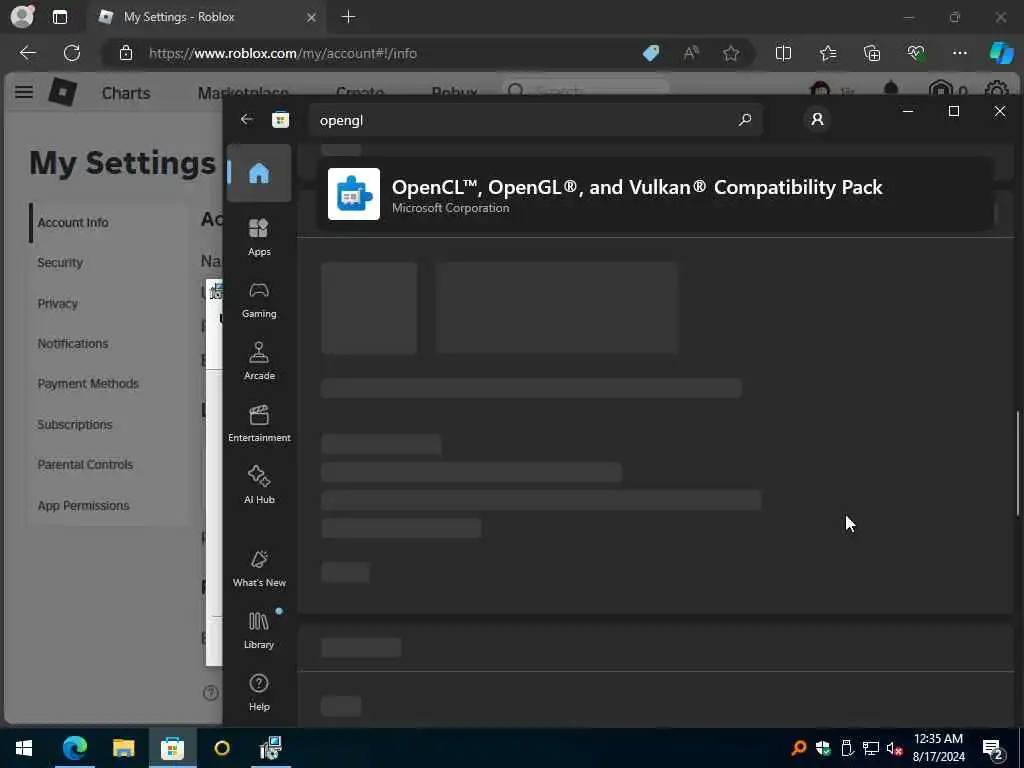The height and width of the screenshot is (768, 1024).
Task: Click the opengl search field in Store
Action: pos(536,120)
